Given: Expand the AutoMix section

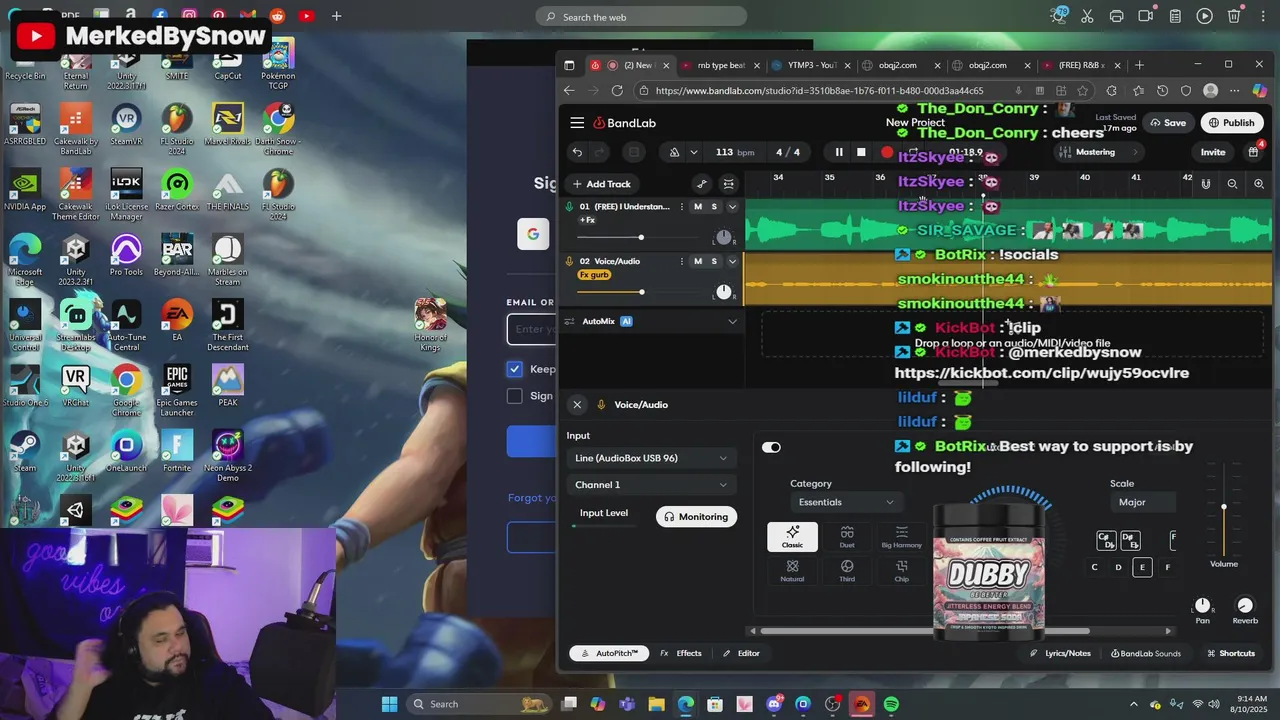Looking at the screenshot, I should (x=732, y=321).
